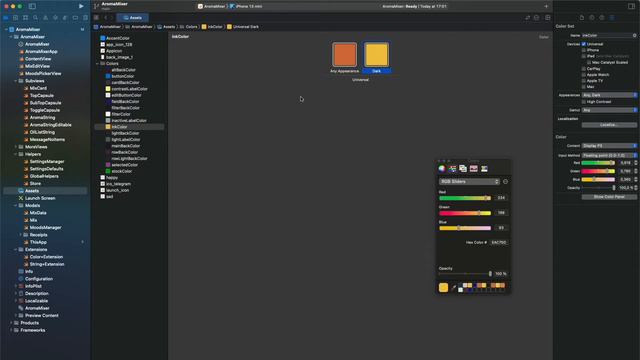Click the Localize button
Viewport: 640px width, 360px height.
(x=609, y=125)
